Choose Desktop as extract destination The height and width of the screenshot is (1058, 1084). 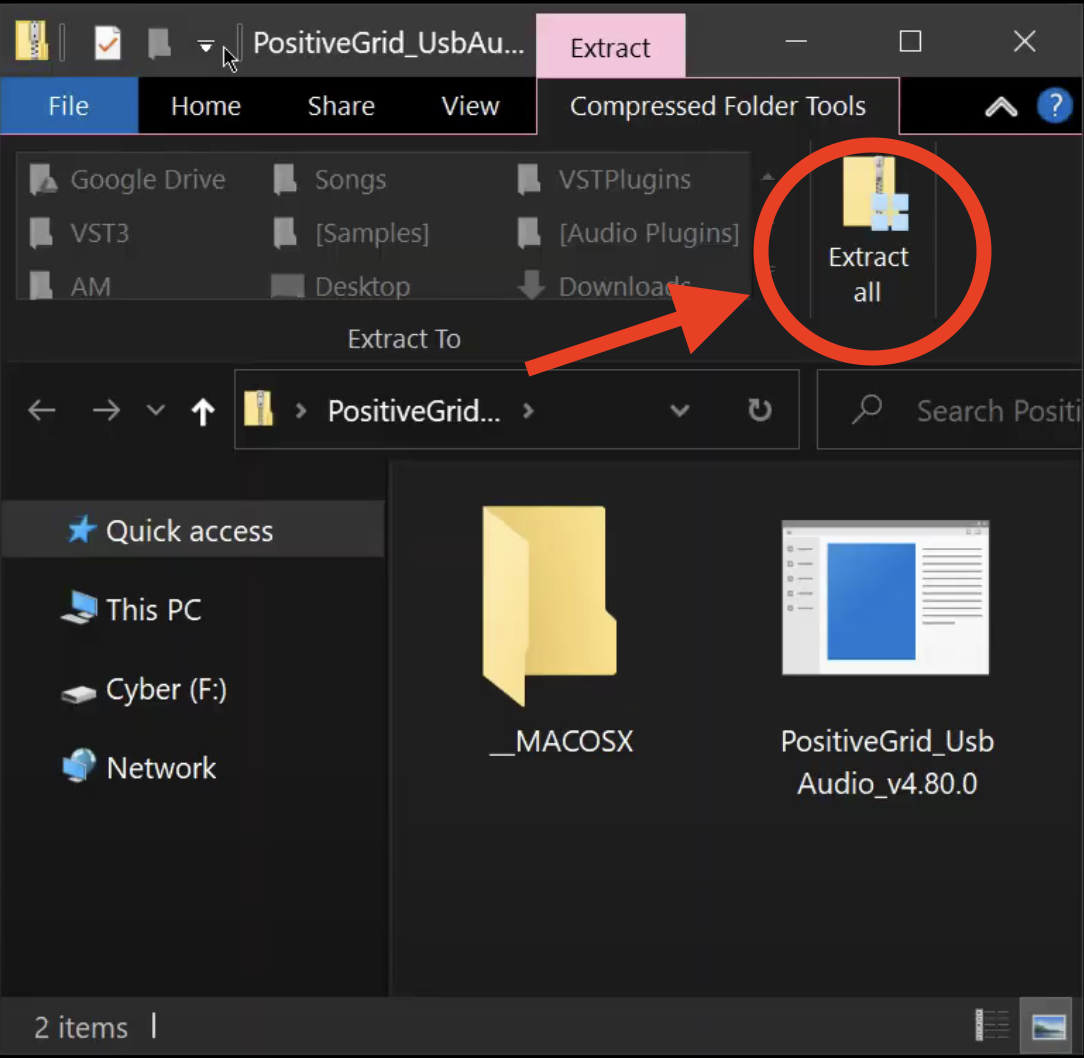[341, 286]
